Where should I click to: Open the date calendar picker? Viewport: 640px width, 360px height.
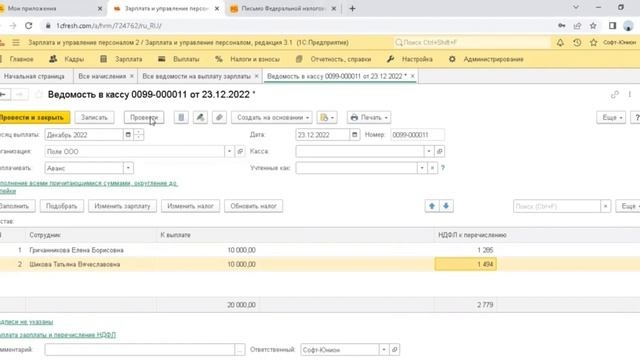[354, 135]
